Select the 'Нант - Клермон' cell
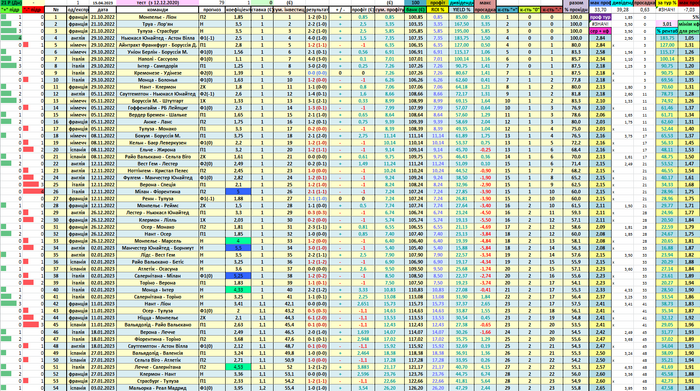 pos(158,87)
